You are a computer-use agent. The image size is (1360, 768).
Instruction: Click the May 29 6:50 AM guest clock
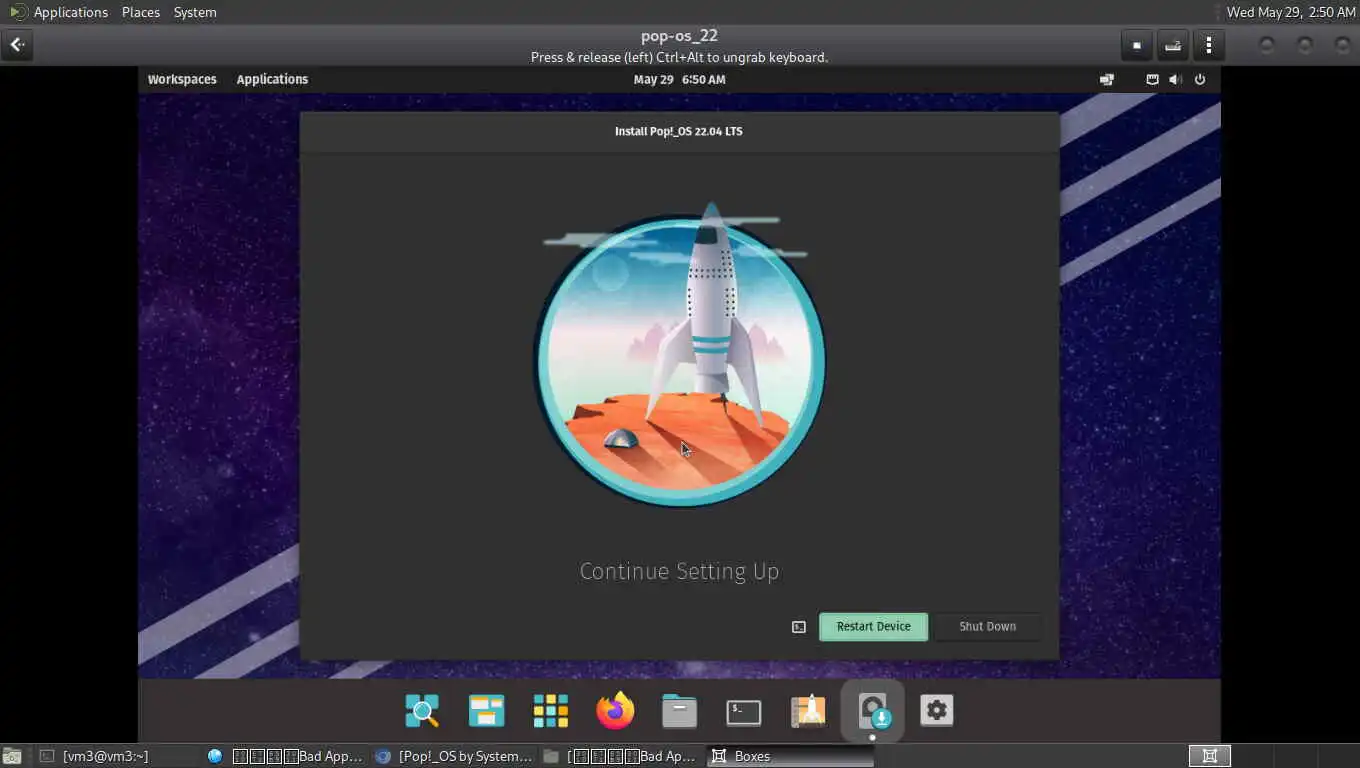(679, 79)
